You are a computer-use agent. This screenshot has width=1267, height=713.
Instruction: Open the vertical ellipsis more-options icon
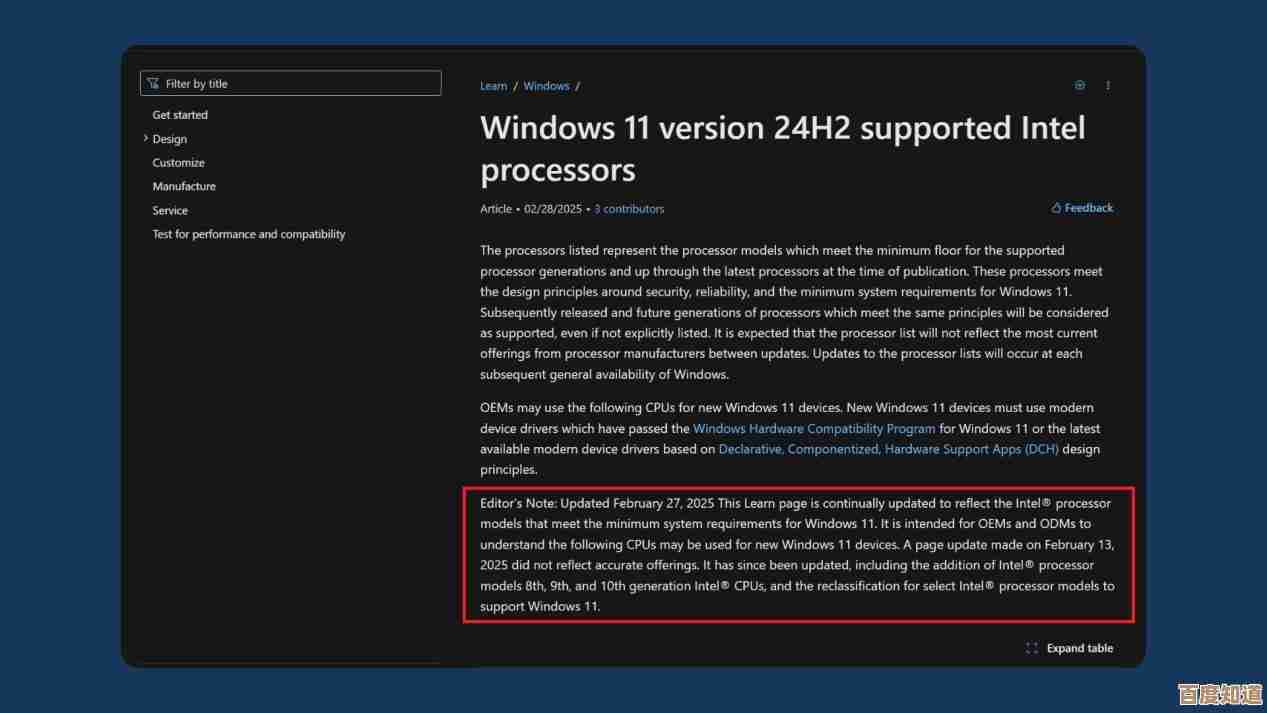[1108, 85]
